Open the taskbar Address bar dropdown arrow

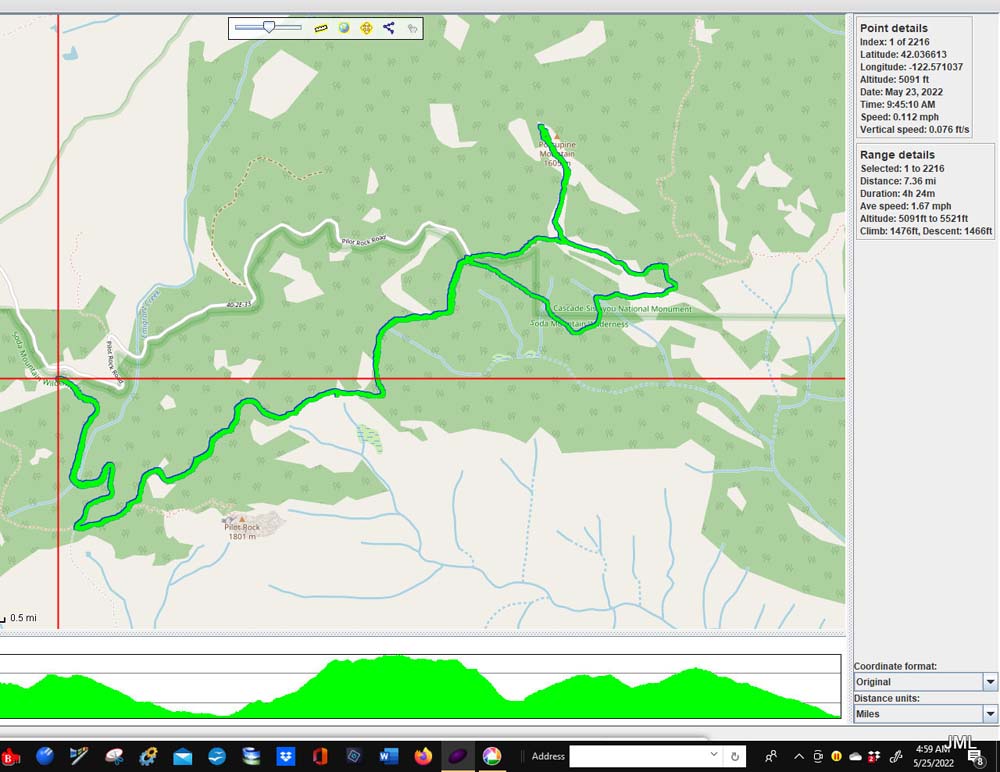(713, 755)
